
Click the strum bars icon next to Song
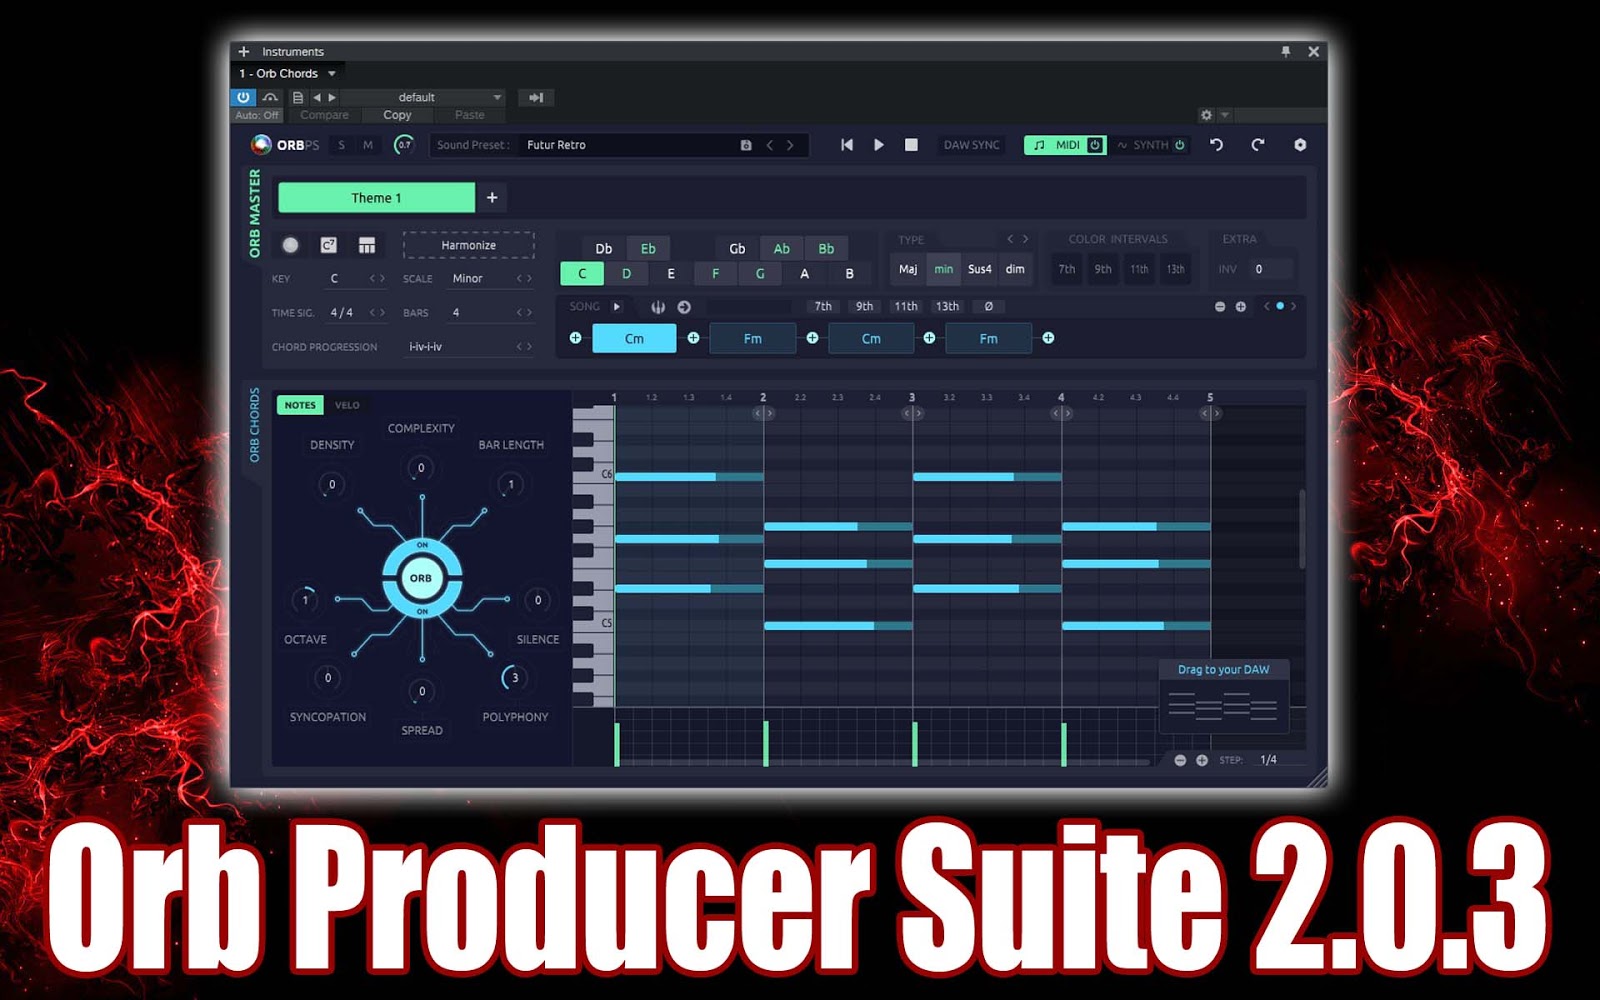point(658,307)
